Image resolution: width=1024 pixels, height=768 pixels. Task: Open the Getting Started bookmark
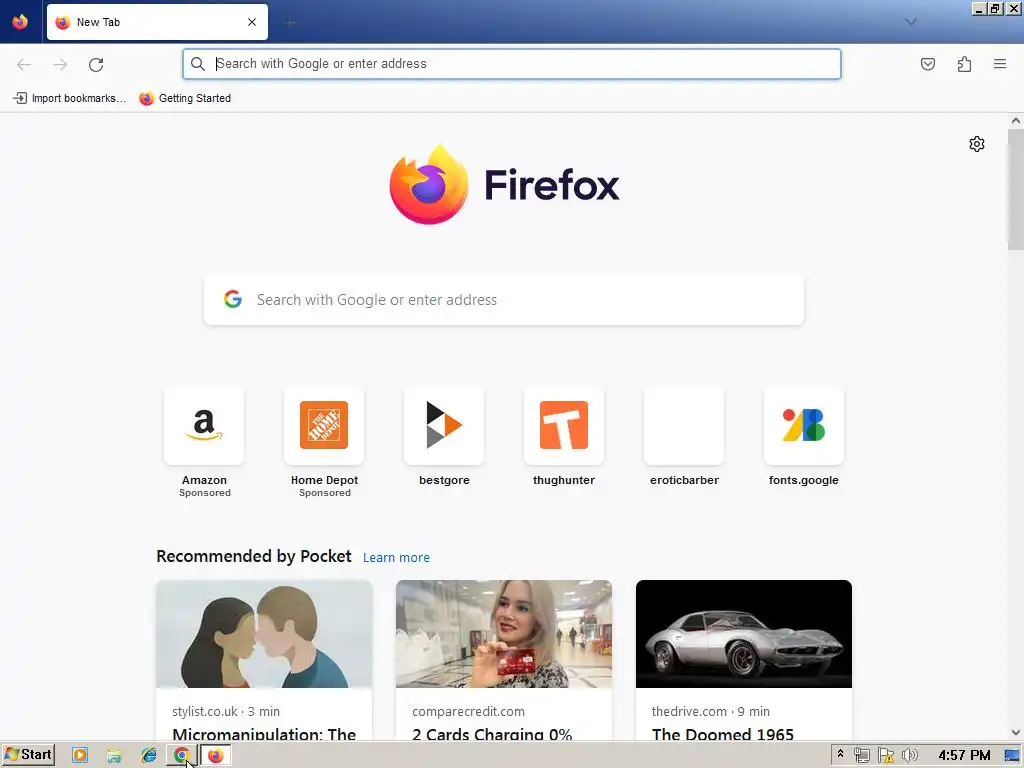185,98
